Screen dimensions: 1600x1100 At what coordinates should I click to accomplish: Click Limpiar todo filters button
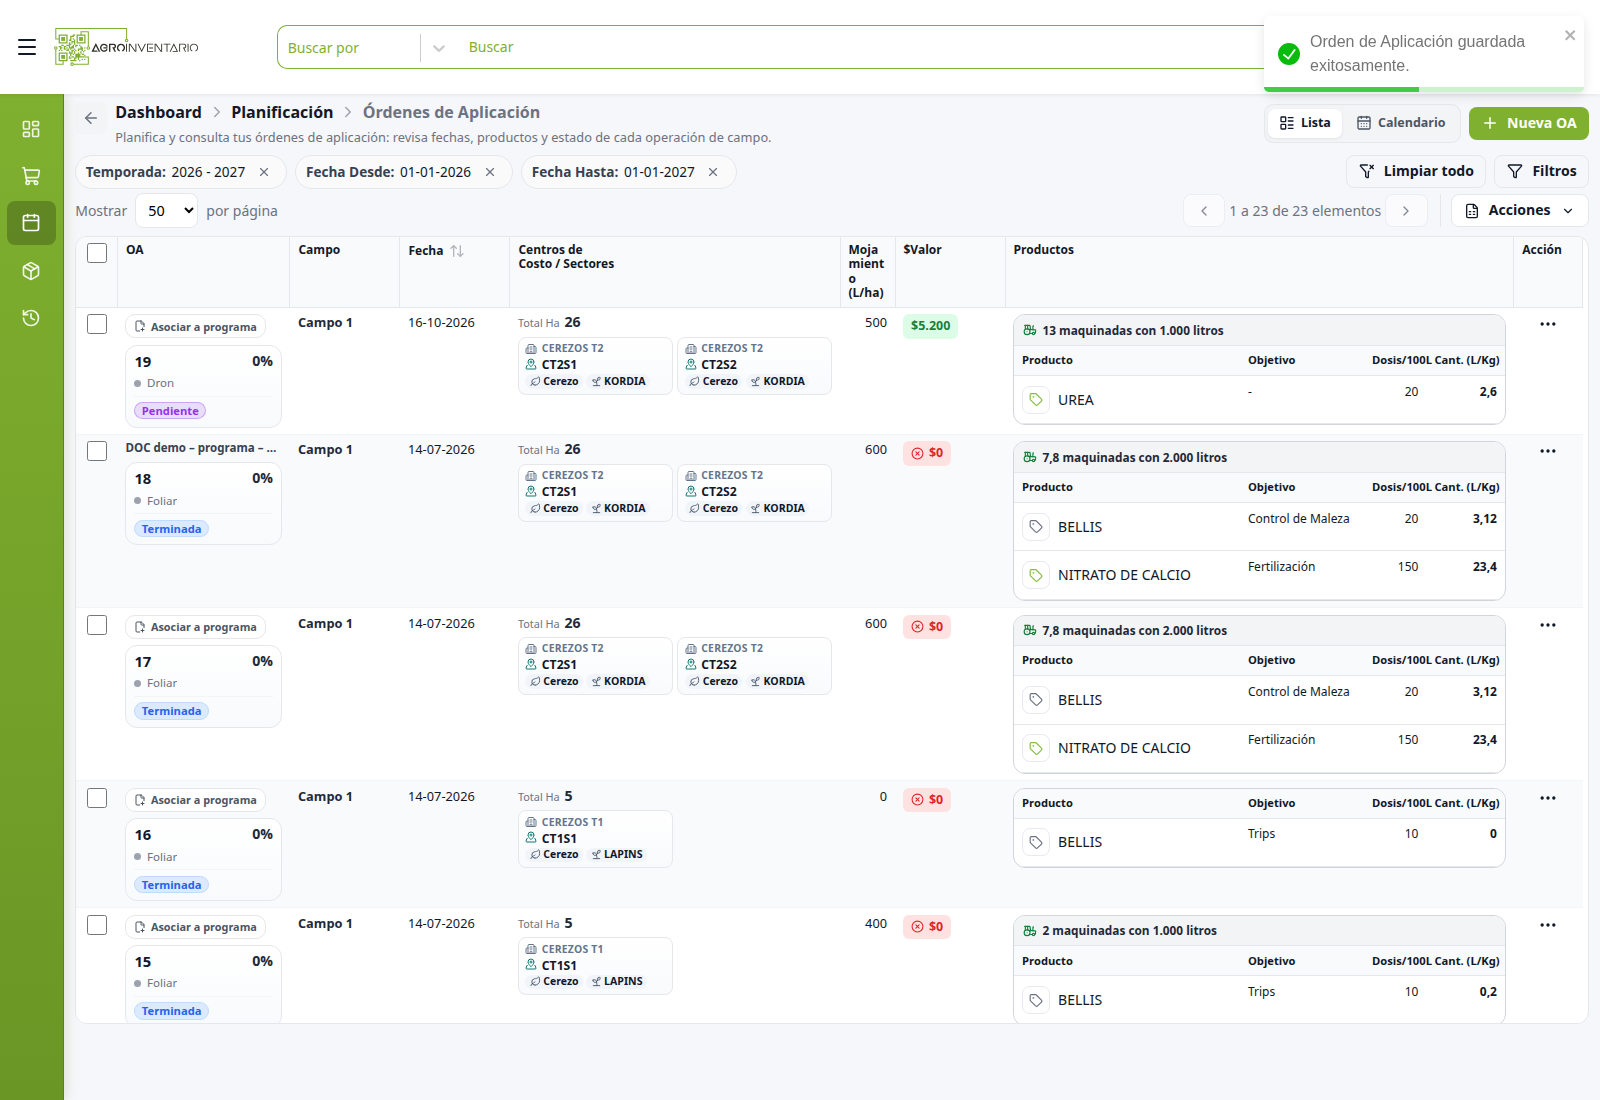1416,171
